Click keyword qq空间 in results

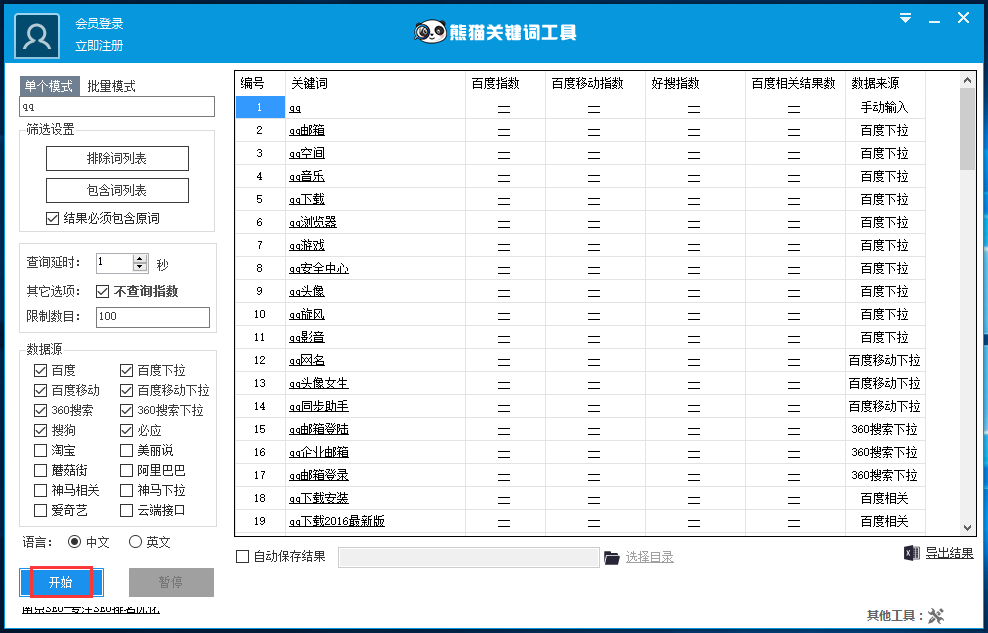pyautogui.click(x=307, y=154)
